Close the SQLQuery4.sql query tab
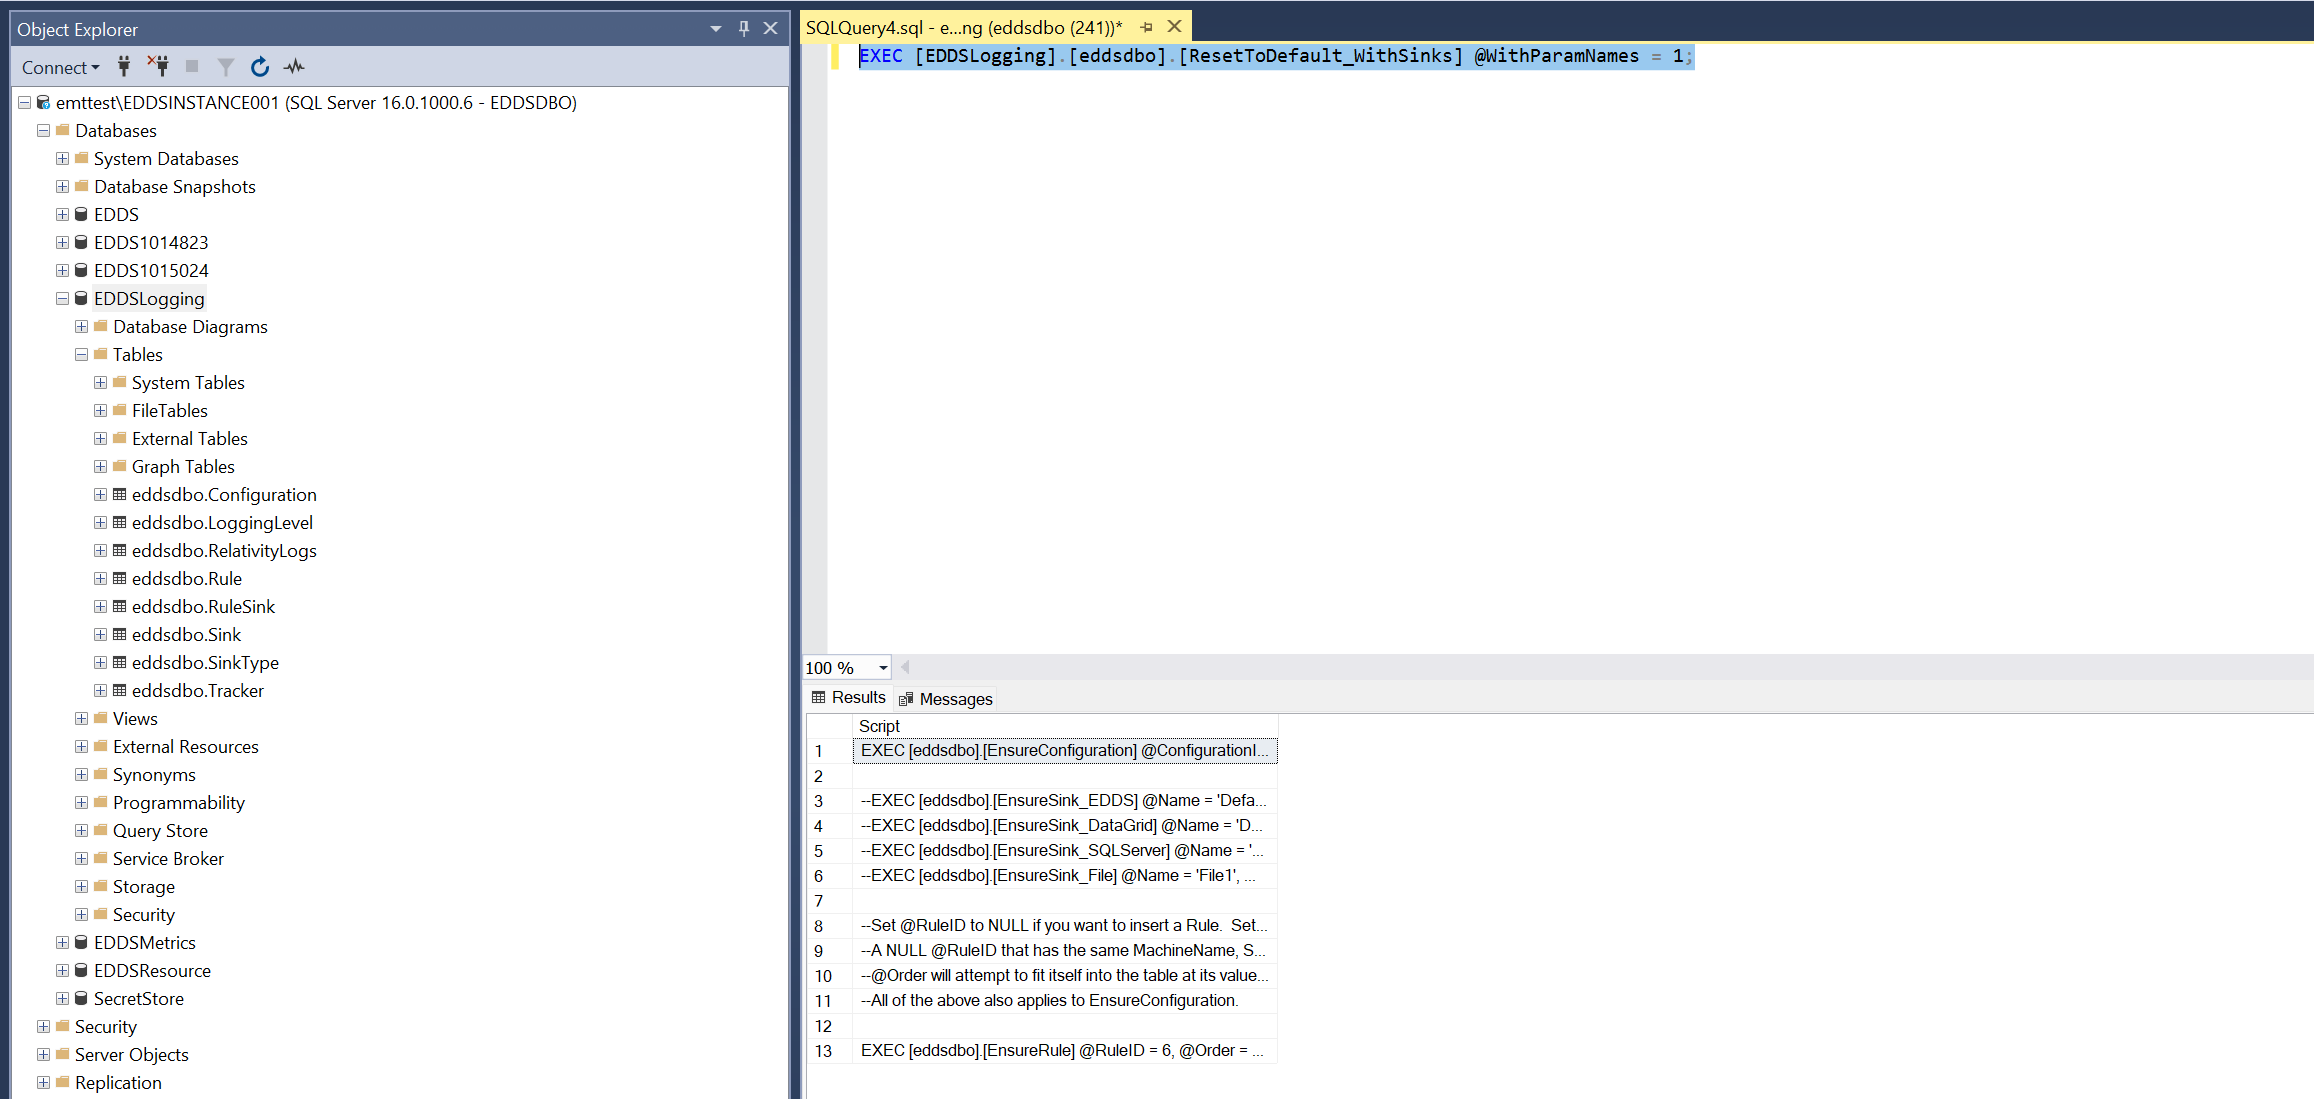 tap(1175, 27)
